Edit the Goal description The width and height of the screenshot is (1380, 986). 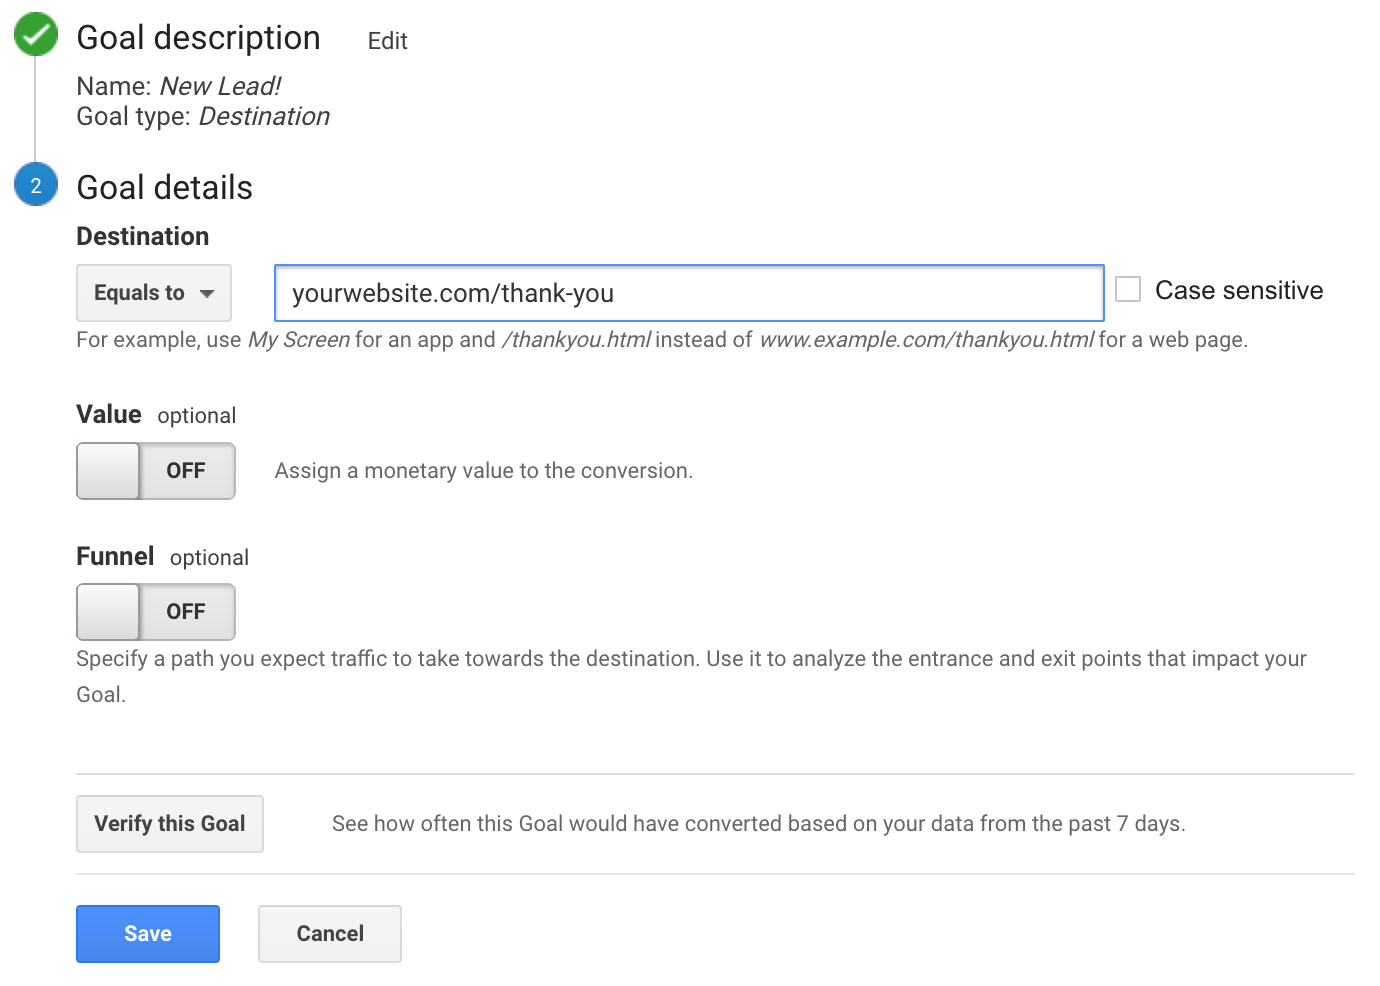tap(387, 41)
